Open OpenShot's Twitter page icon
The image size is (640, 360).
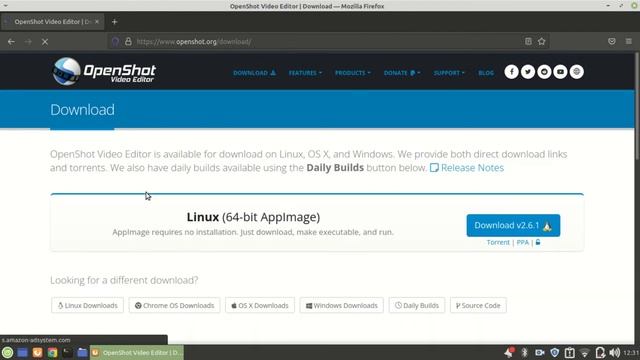528,72
